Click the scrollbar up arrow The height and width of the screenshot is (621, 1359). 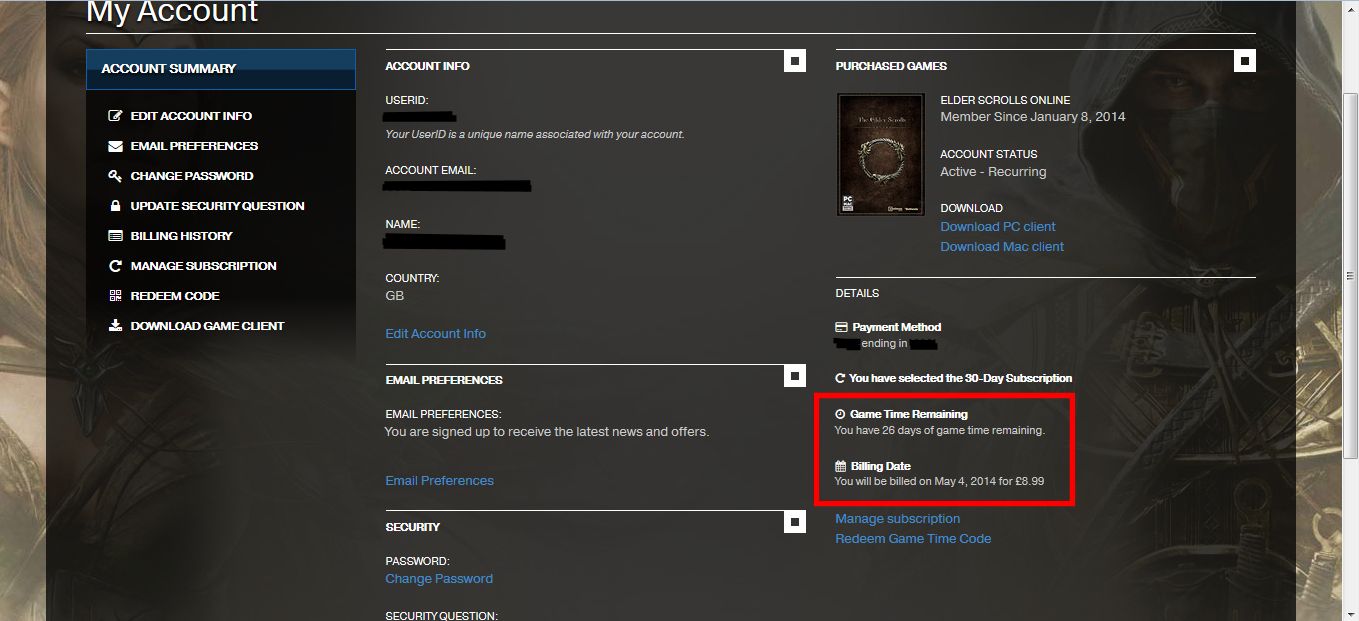(1349, 8)
